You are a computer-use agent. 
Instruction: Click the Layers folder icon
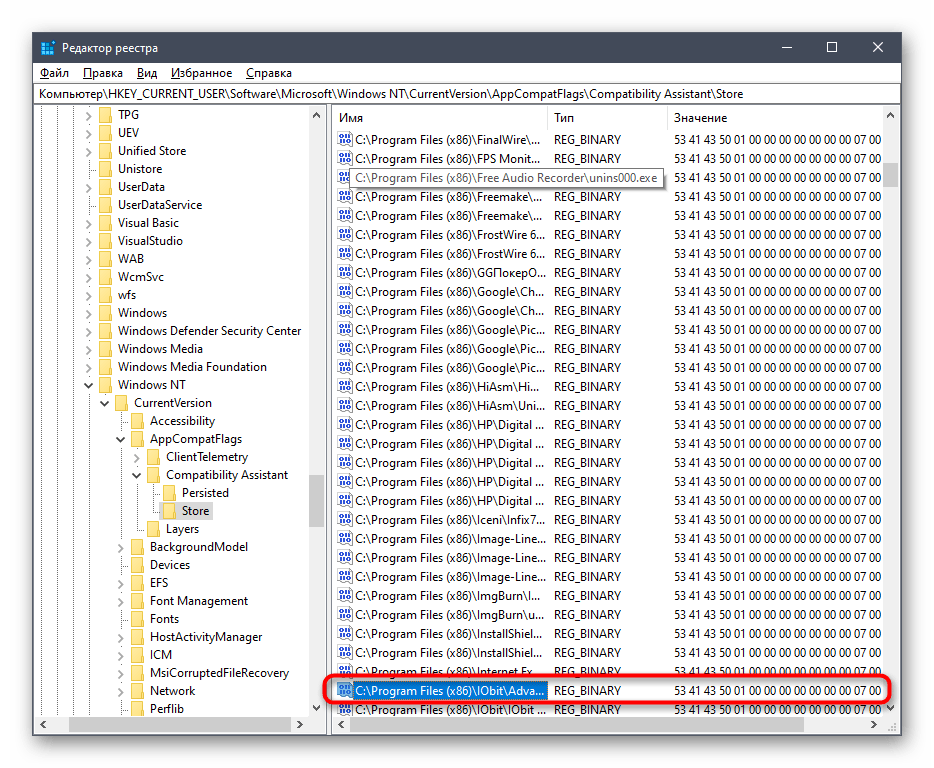click(x=153, y=529)
